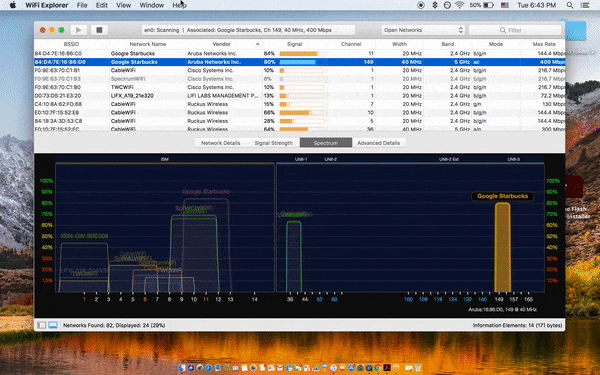This screenshot has height=375, width=600.
Task: Open the Advanced Details tab
Action: (x=378, y=143)
